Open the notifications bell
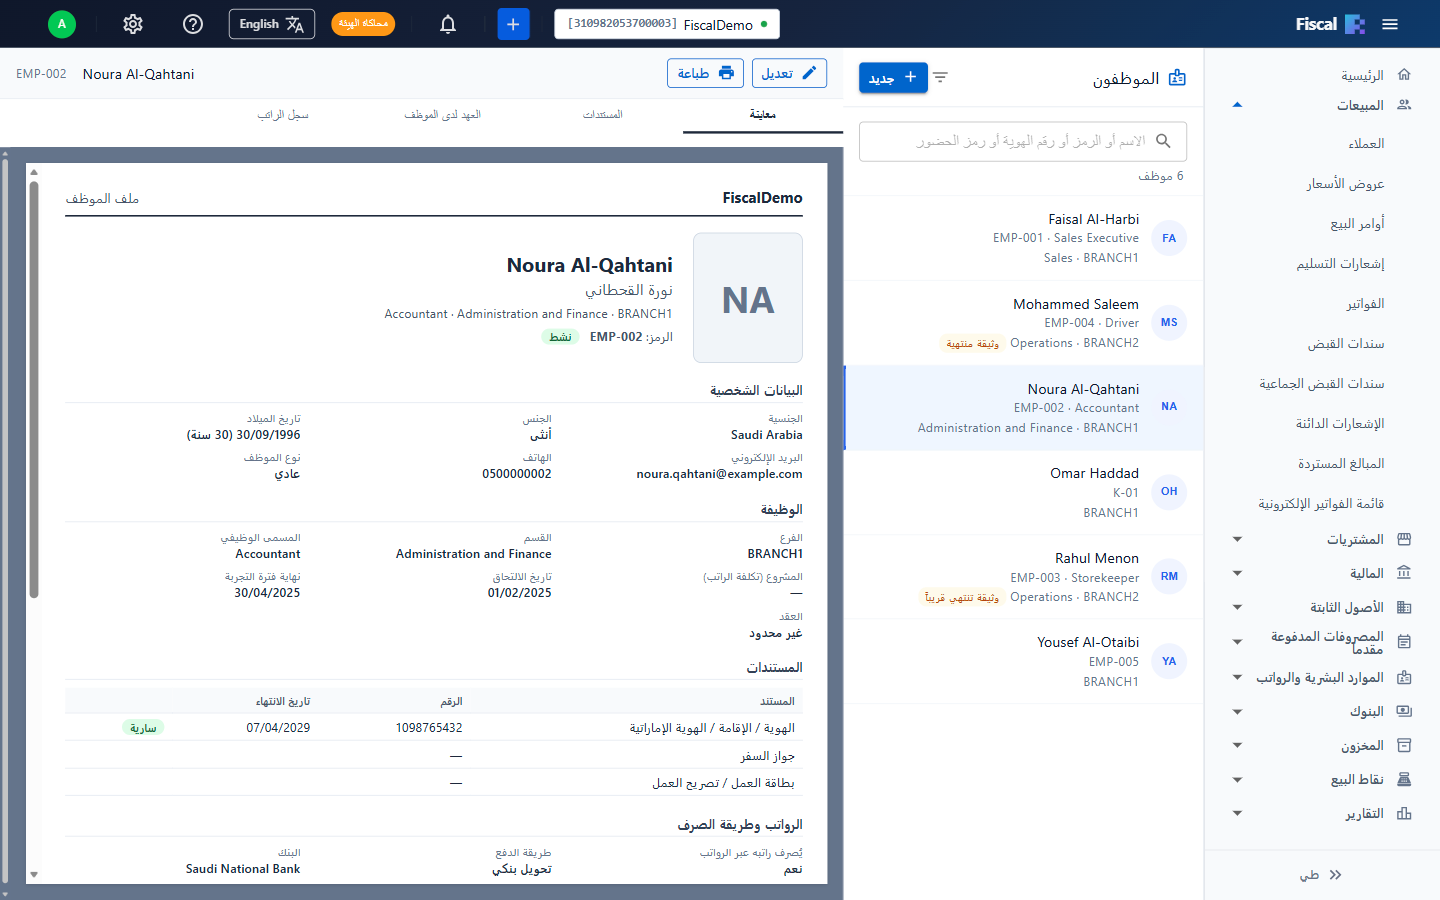This screenshot has height=900, width=1440. (448, 24)
